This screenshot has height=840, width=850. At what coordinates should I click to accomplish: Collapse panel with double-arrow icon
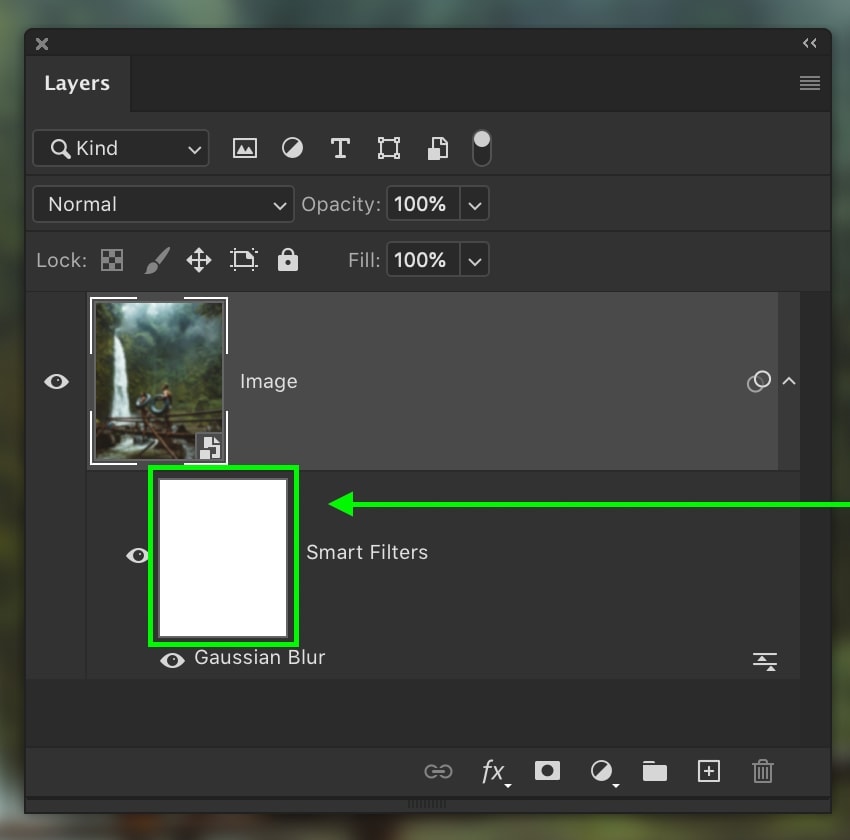[809, 43]
